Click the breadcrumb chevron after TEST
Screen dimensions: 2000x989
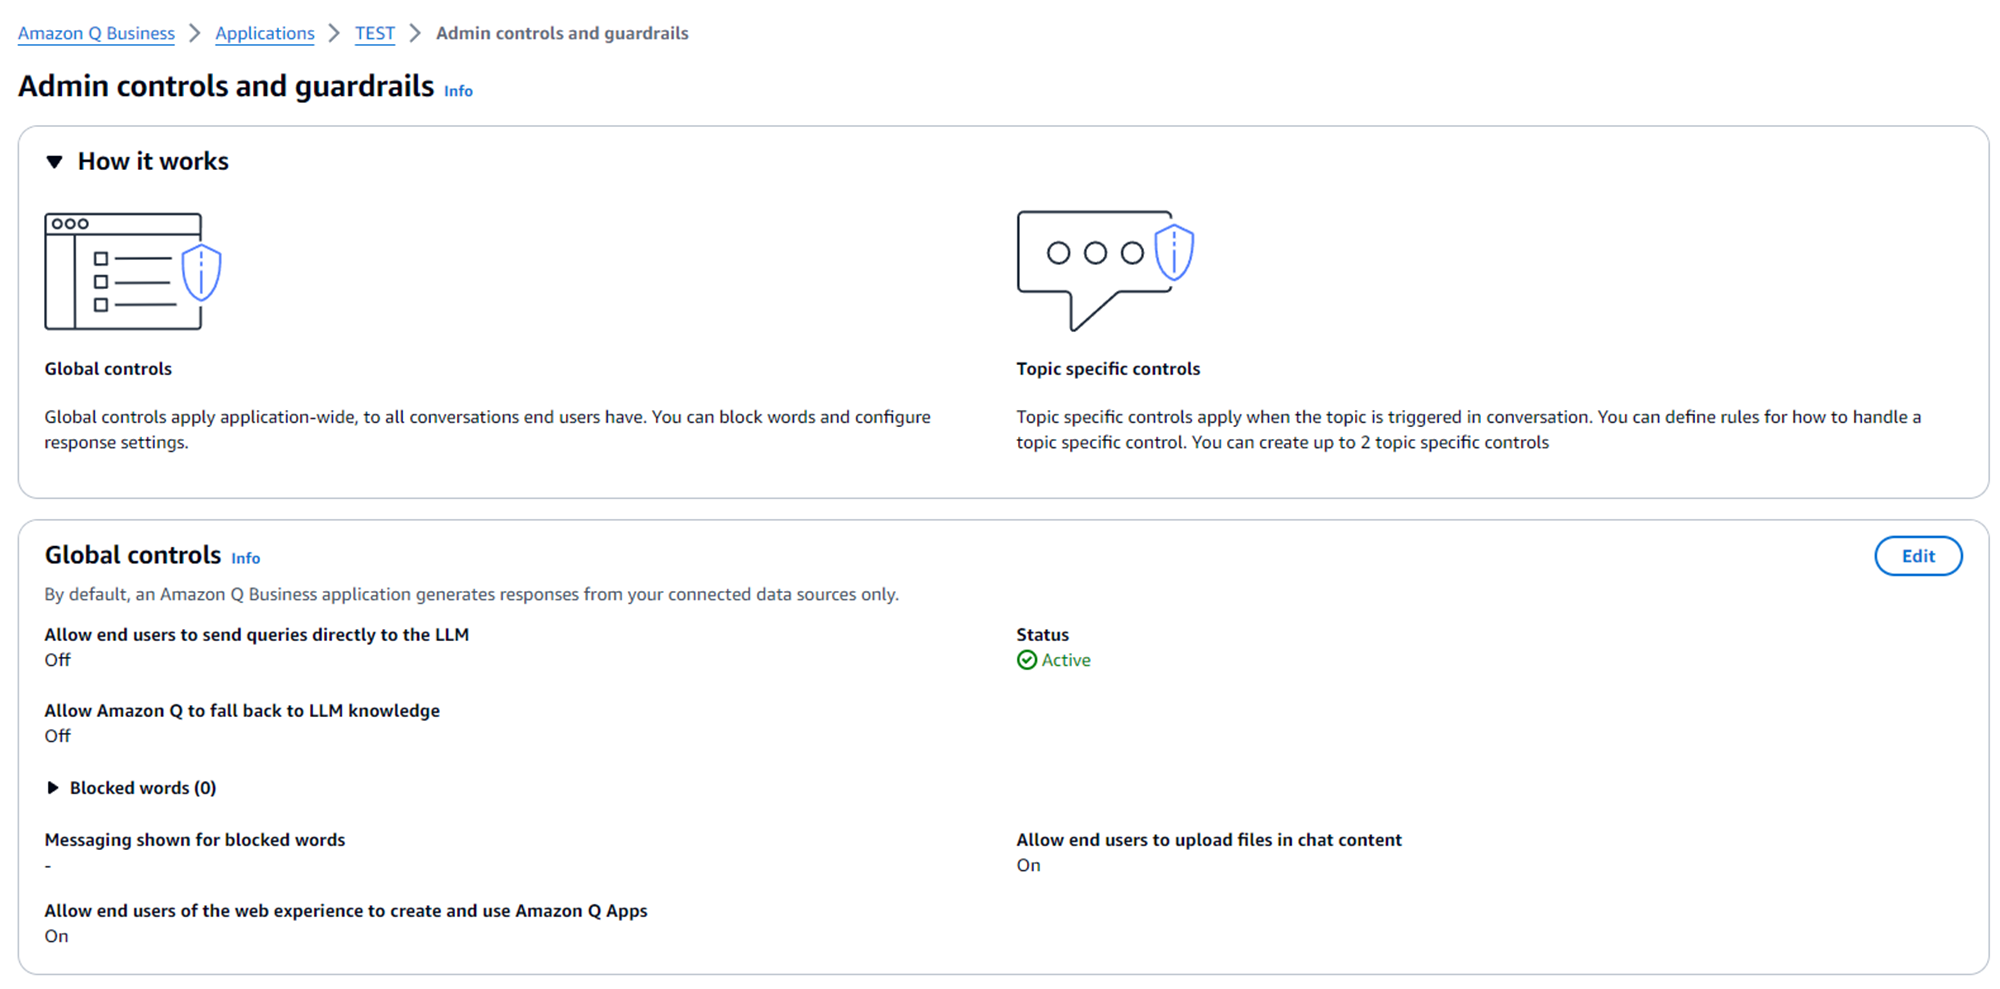tap(415, 33)
